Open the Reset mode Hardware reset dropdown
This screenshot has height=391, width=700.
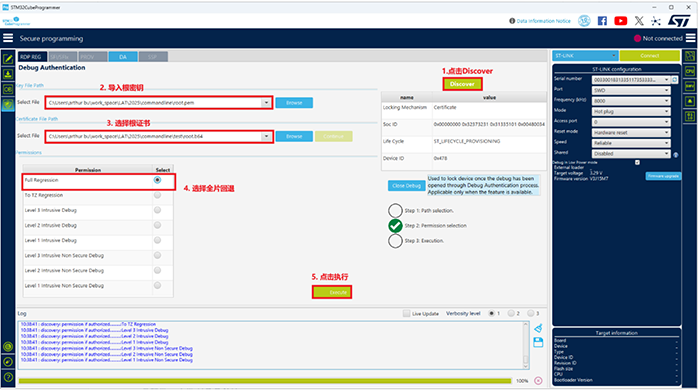(631, 133)
